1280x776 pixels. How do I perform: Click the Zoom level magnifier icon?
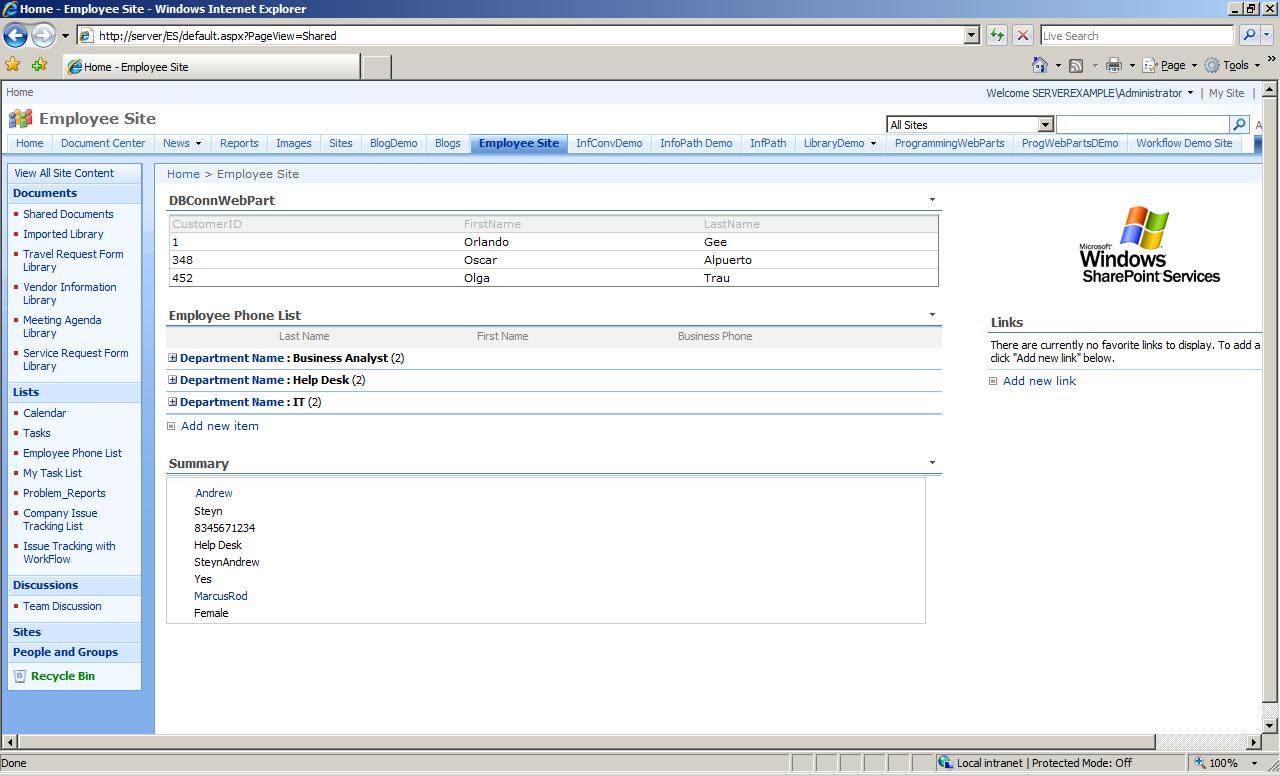click(1200, 763)
